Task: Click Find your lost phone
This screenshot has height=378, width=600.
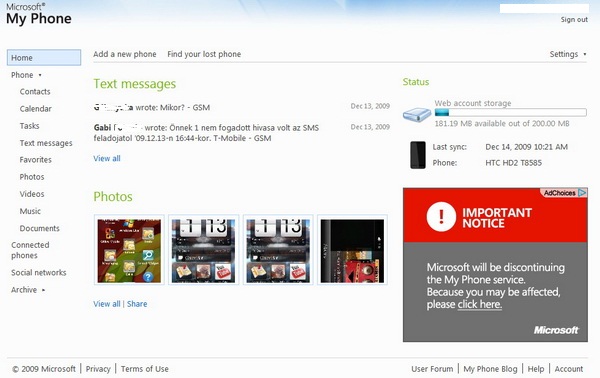Action: pos(204,54)
